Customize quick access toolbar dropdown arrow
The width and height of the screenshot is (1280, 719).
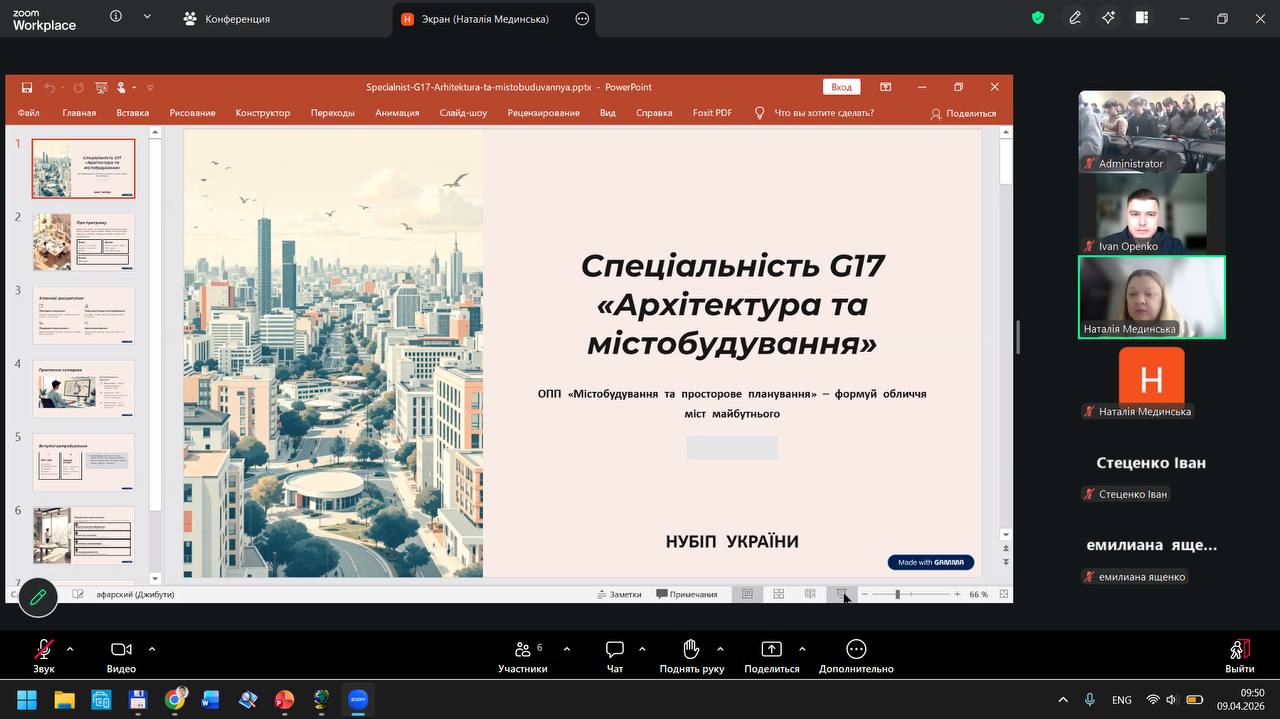150,88
